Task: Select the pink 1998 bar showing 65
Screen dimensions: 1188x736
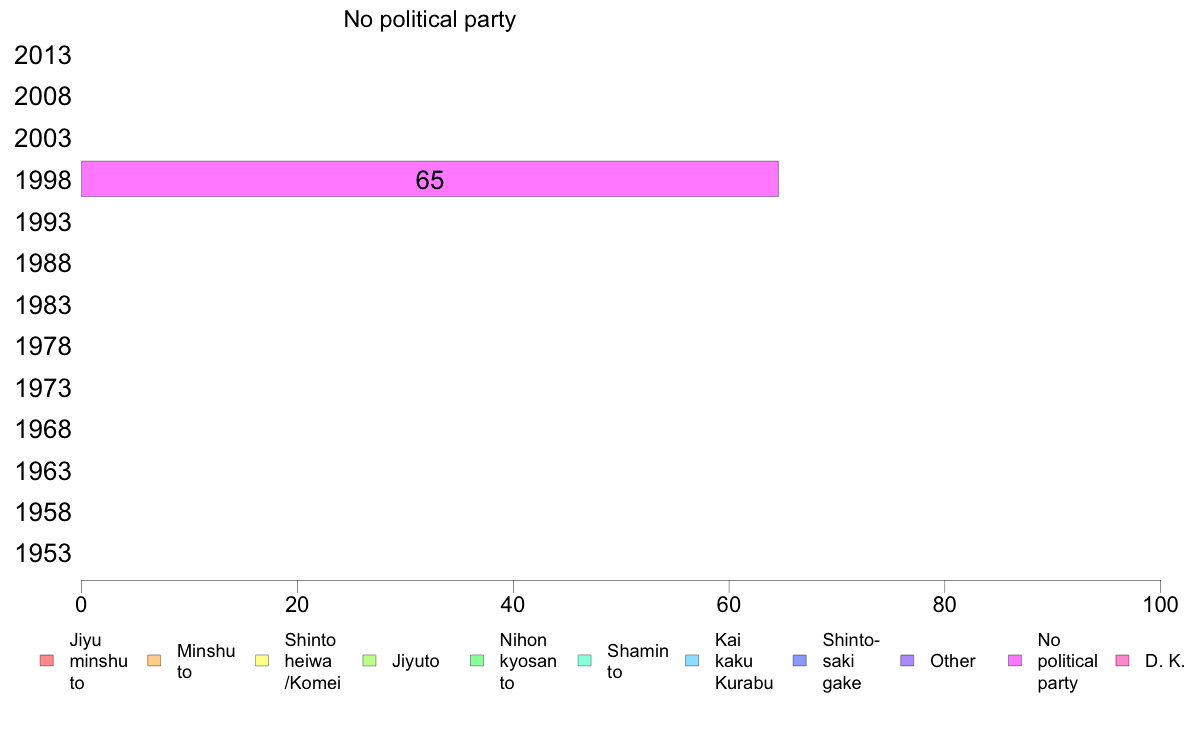Action: click(430, 179)
